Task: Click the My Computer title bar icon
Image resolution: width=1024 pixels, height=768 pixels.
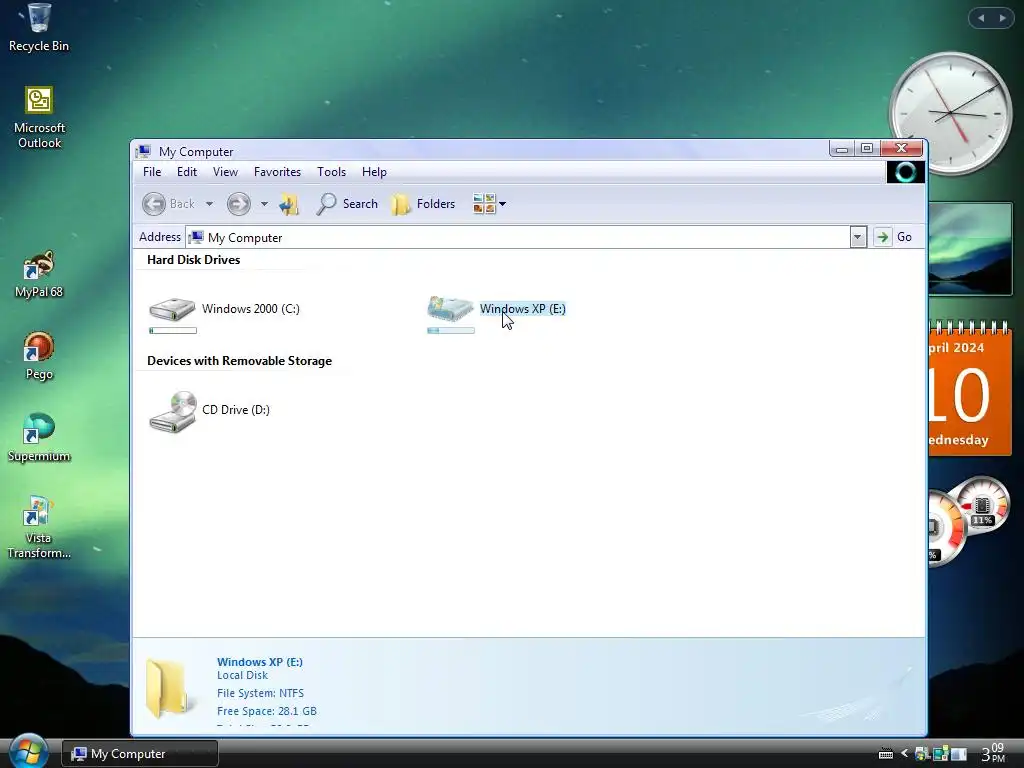Action: (x=143, y=152)
